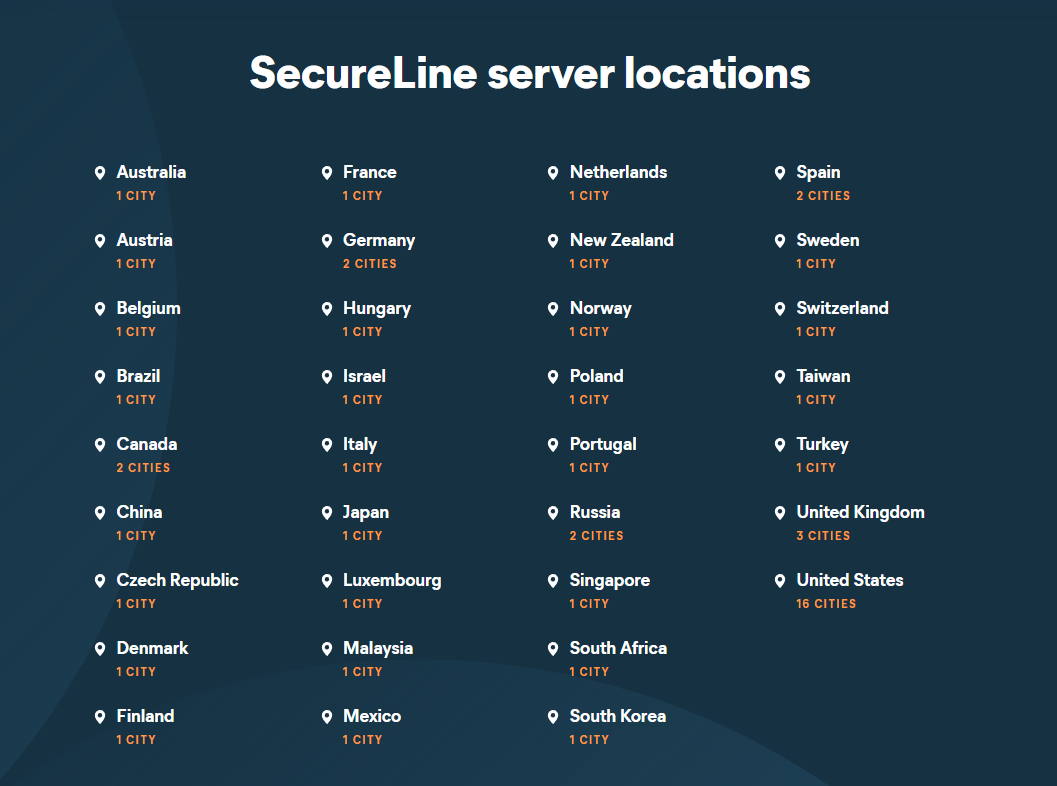Click 2 CITIES under Spain
Screen dimensions: 1057x786
point(823,195)
